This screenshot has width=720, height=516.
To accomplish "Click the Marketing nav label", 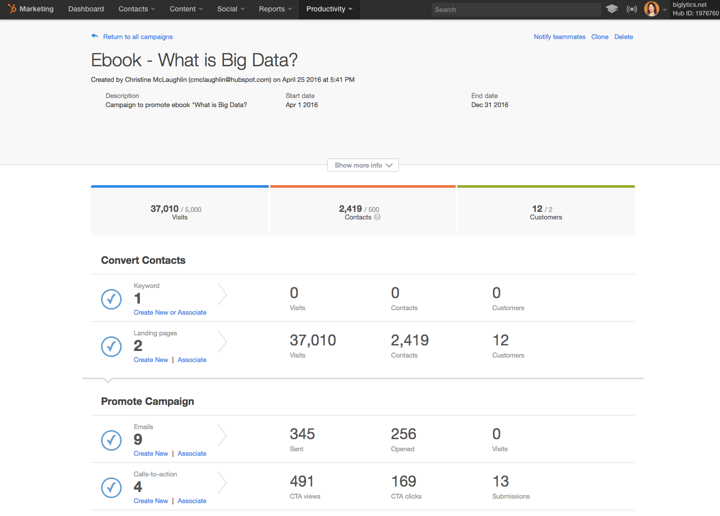I will pyautogui.click(x=36, y=9).
